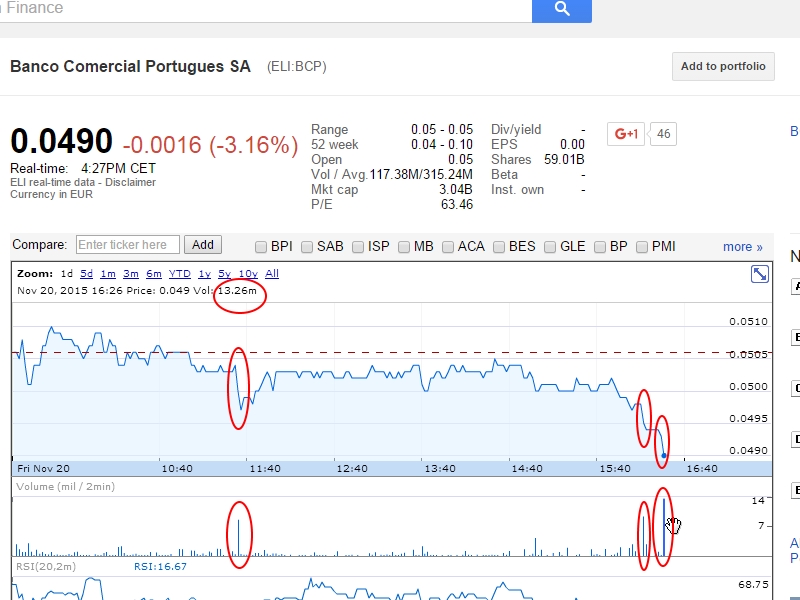This screenshot has width=800, height=600.
Task: Click the Add compare button
Action: point(203,245)
